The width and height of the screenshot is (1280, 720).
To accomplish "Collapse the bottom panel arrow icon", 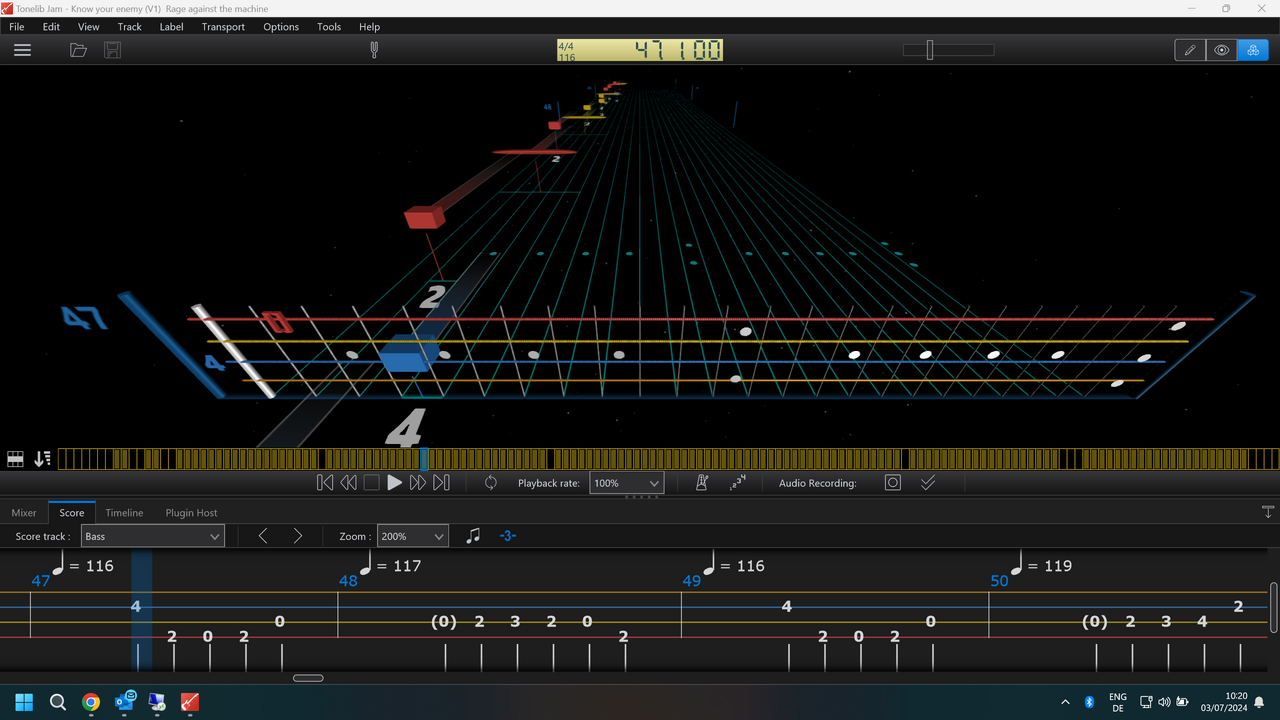I will 1268,512.
